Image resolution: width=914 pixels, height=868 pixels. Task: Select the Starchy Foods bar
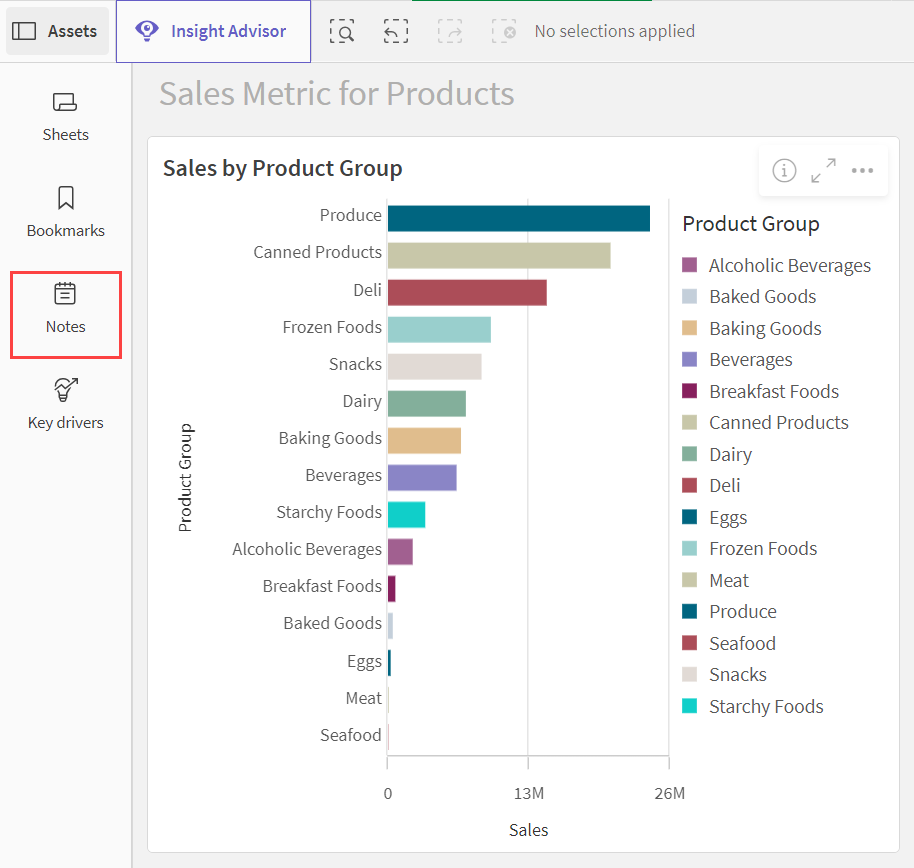(406, 515)
